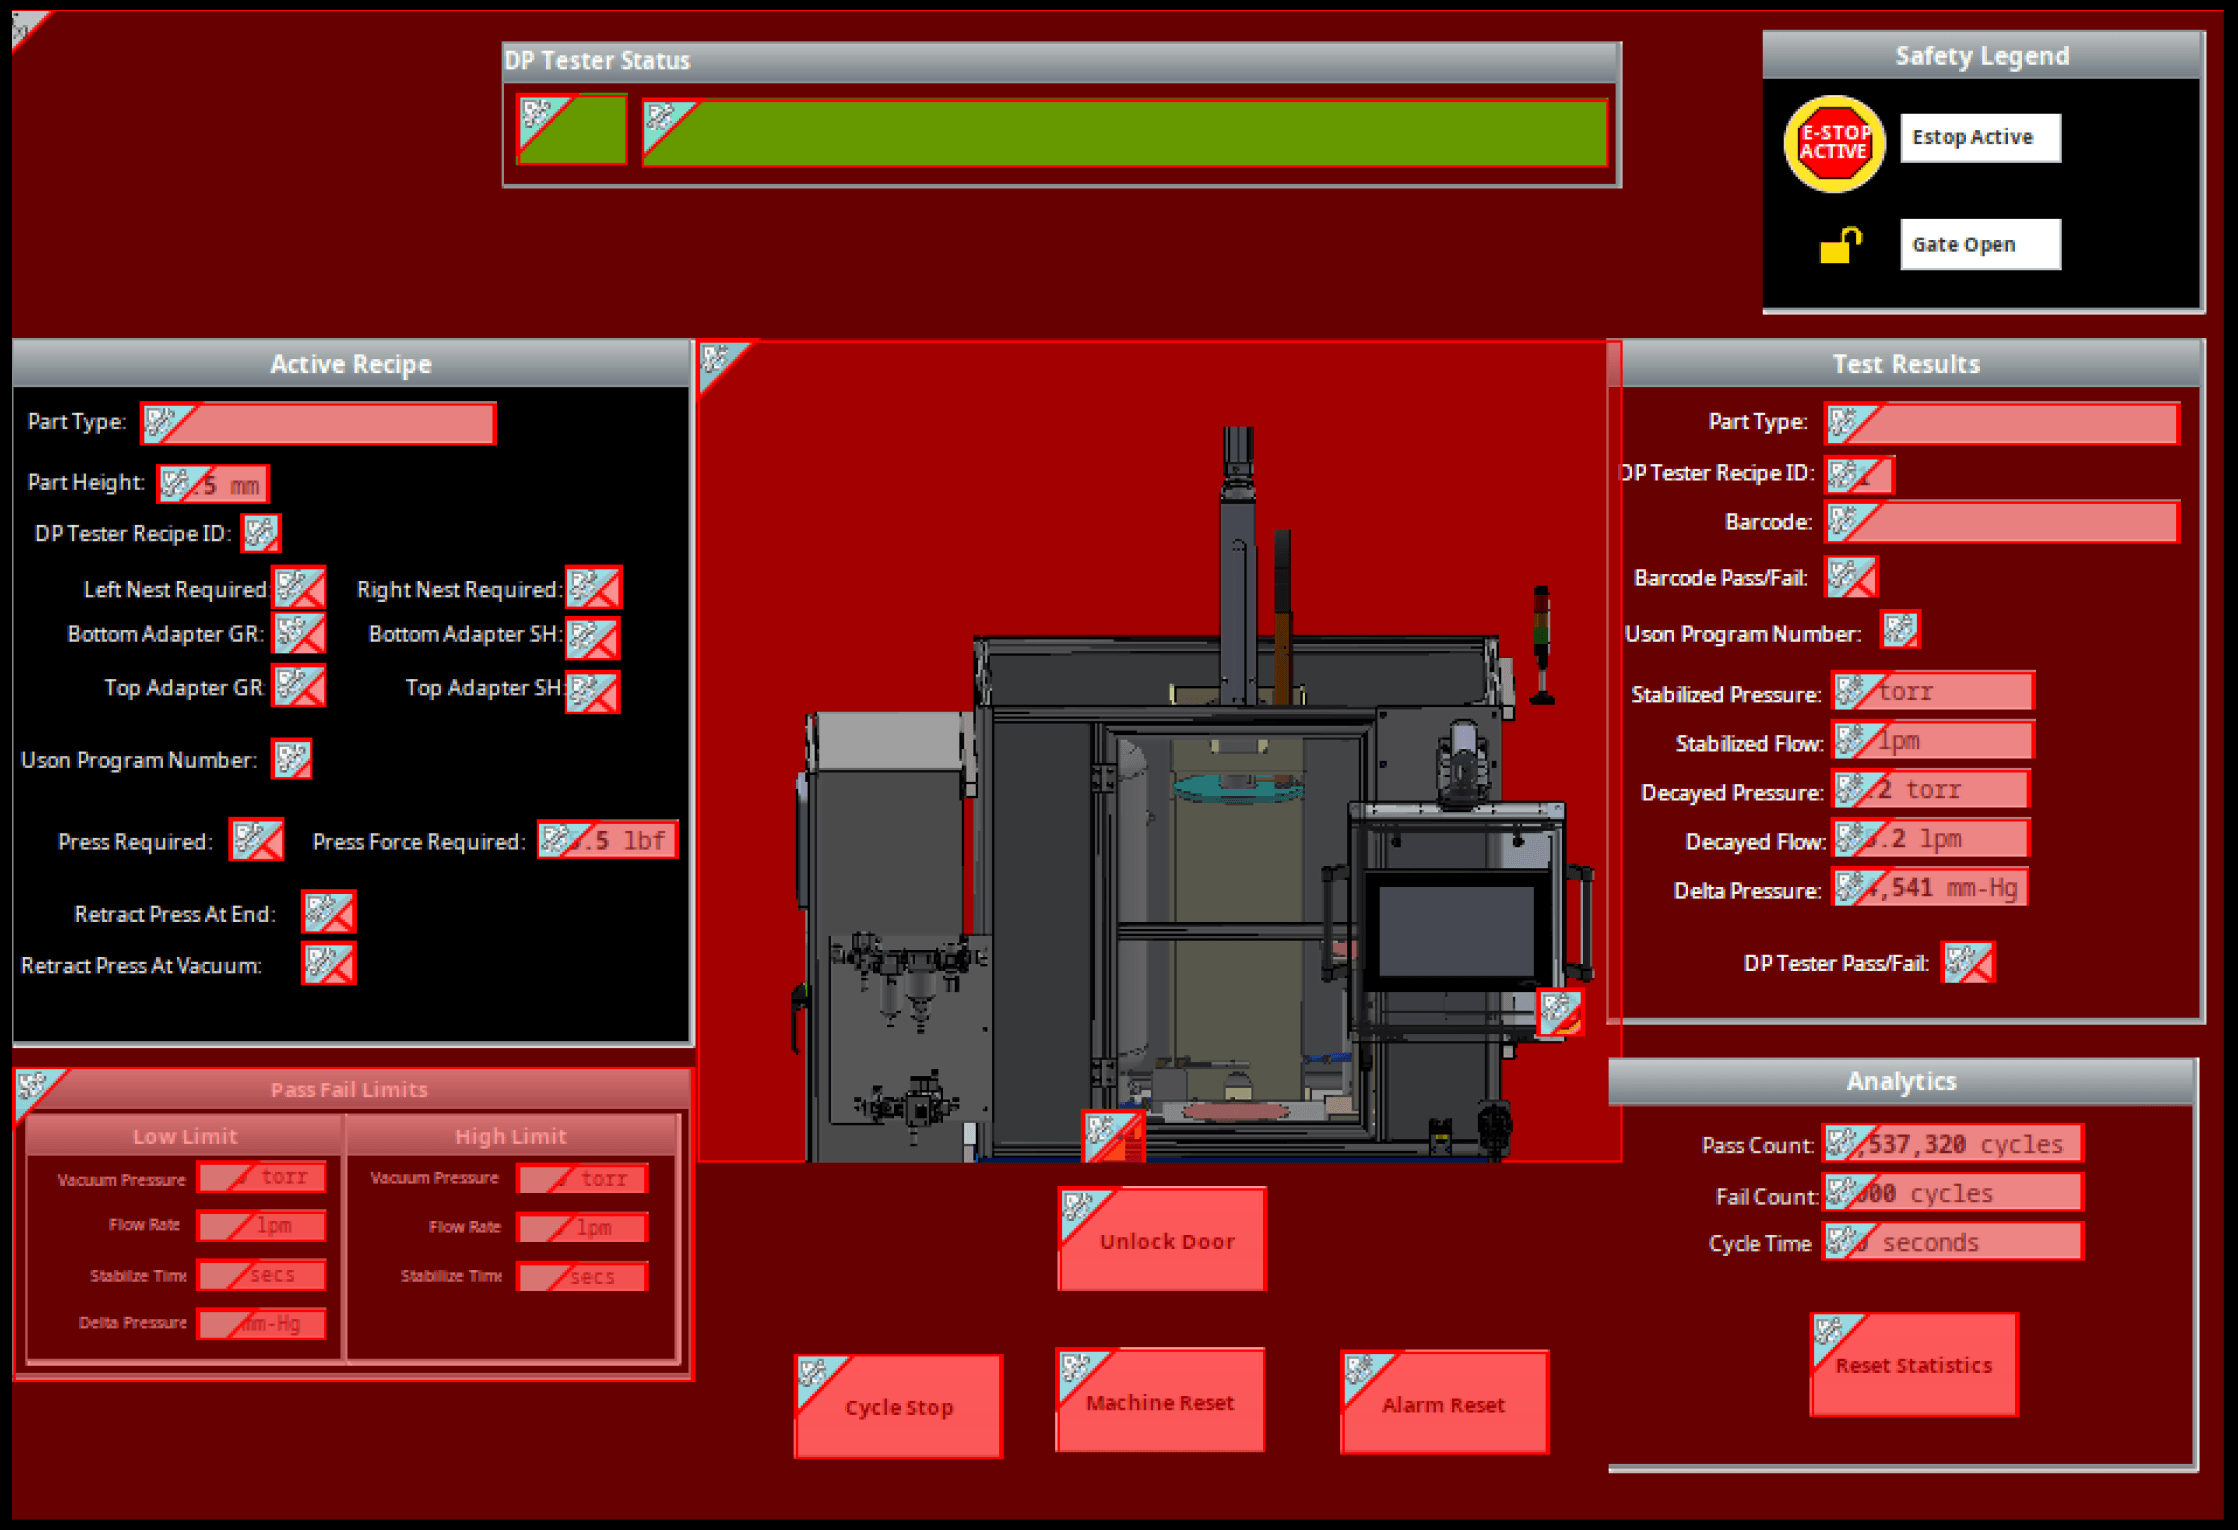Expand the Bottom Adapter GR selector

(x=298, y=633)
